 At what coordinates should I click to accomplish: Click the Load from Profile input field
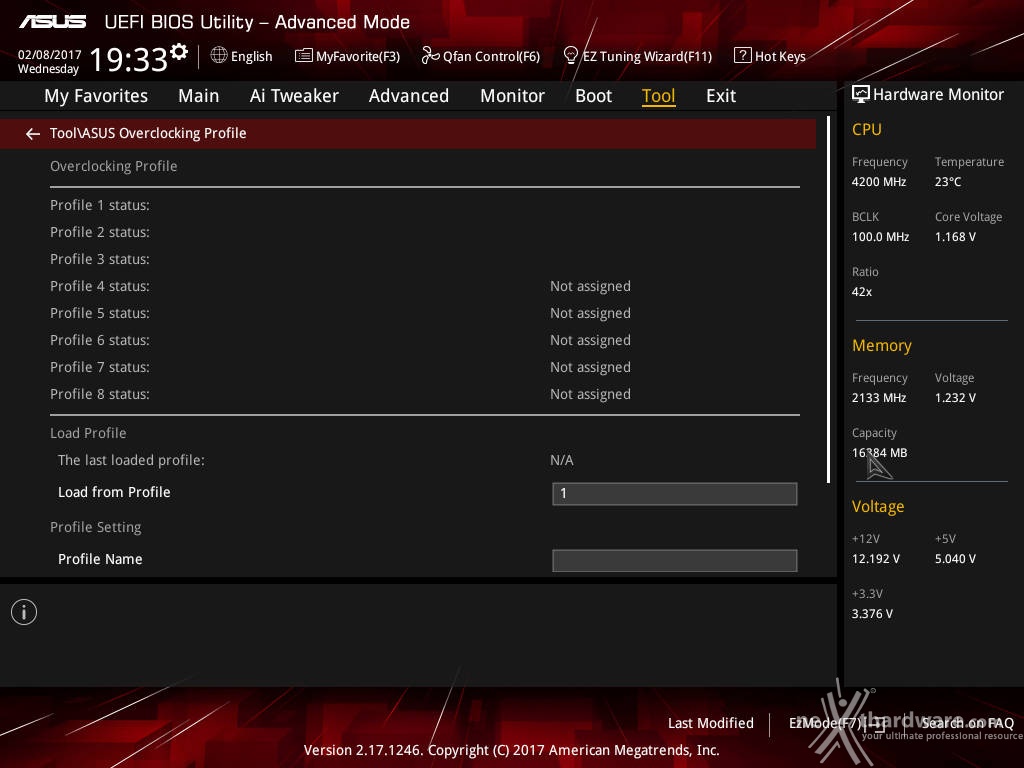(675, 494)
